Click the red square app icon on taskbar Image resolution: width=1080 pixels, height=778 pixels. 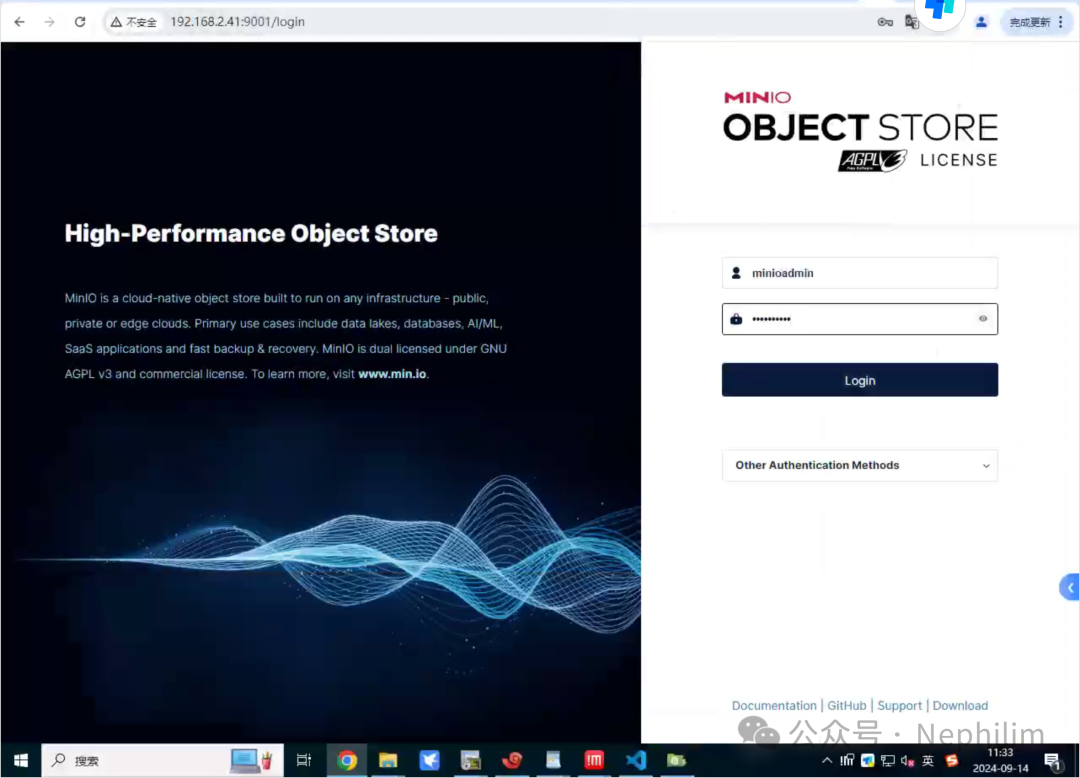[594, 761]
